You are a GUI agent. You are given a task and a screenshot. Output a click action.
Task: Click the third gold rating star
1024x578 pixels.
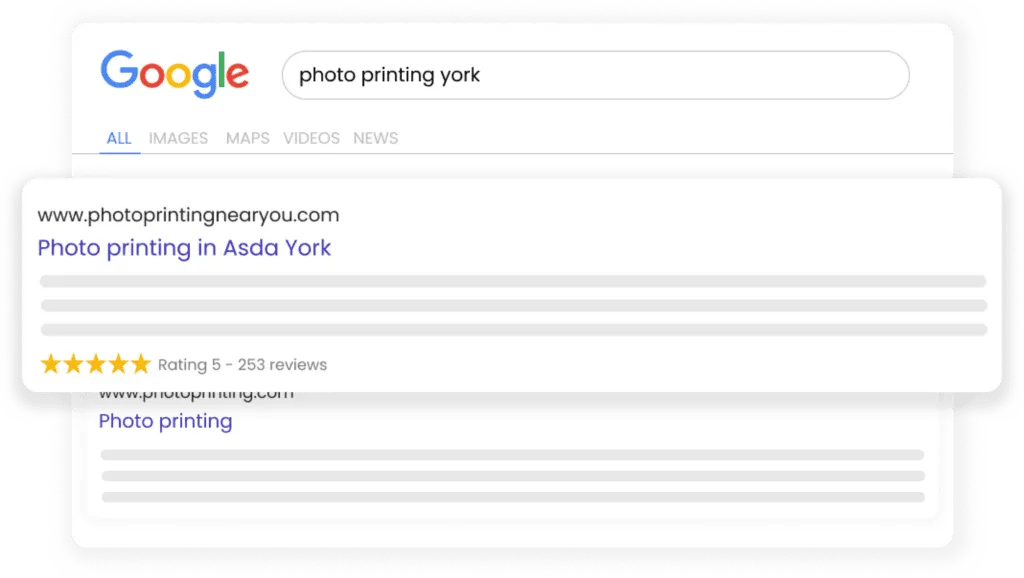tap(95, 364)
